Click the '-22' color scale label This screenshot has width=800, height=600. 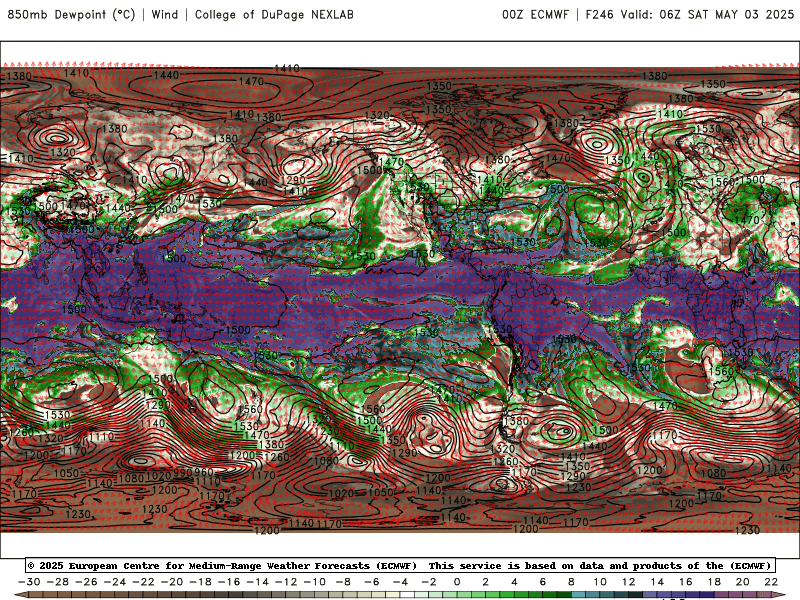pyautogui.click(x=143, y=582)
